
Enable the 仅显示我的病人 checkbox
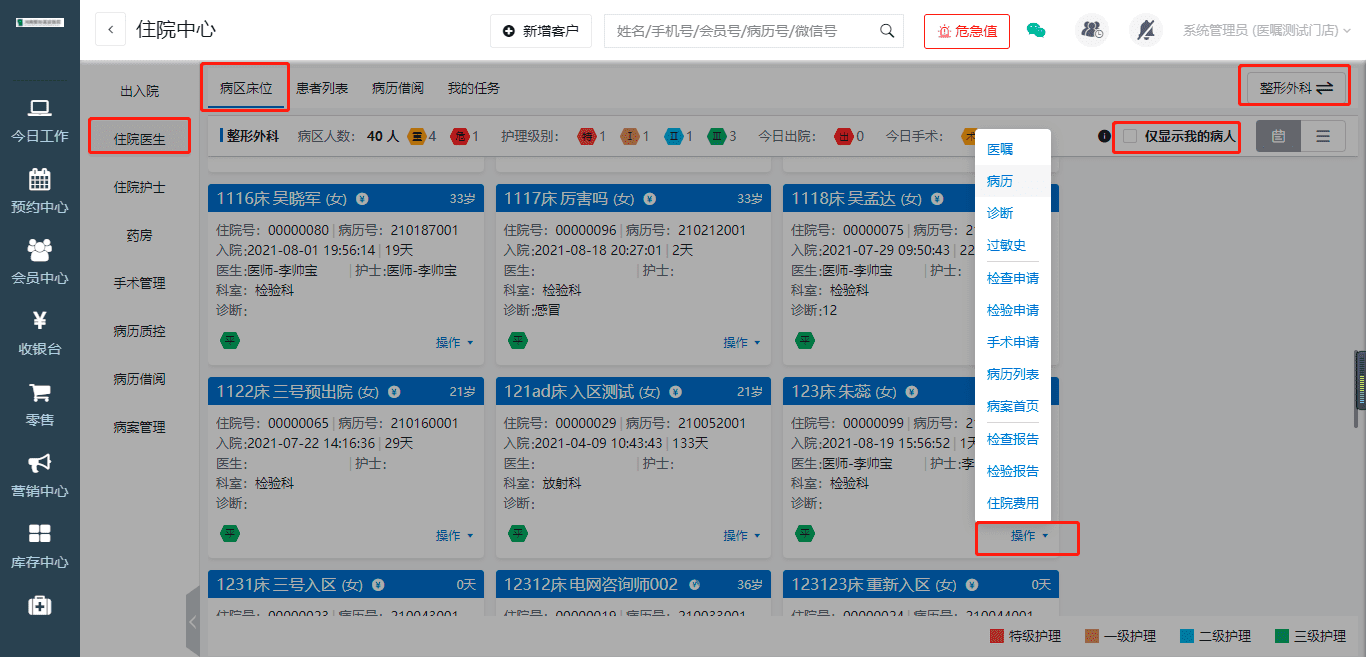pos(1130,136)
